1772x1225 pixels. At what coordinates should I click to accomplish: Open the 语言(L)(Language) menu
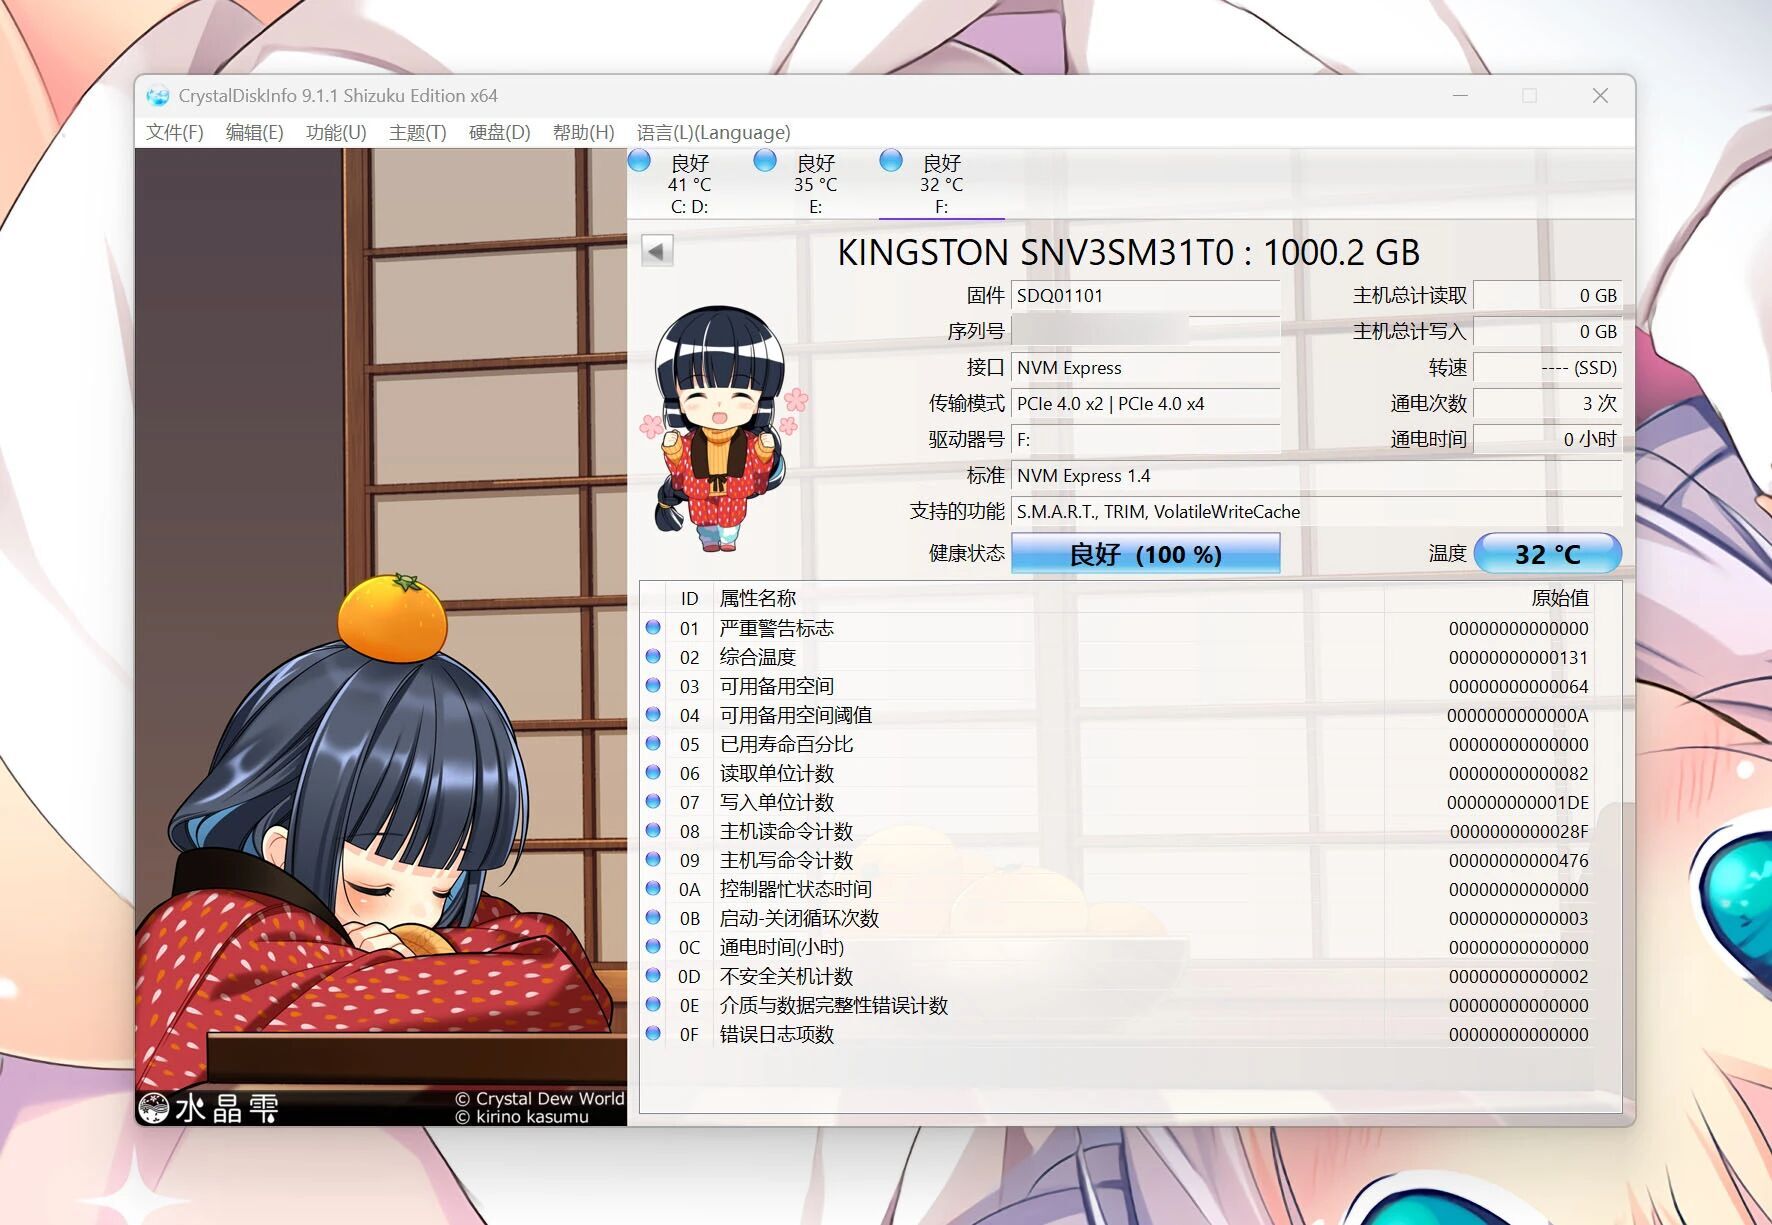pos(713,132)
